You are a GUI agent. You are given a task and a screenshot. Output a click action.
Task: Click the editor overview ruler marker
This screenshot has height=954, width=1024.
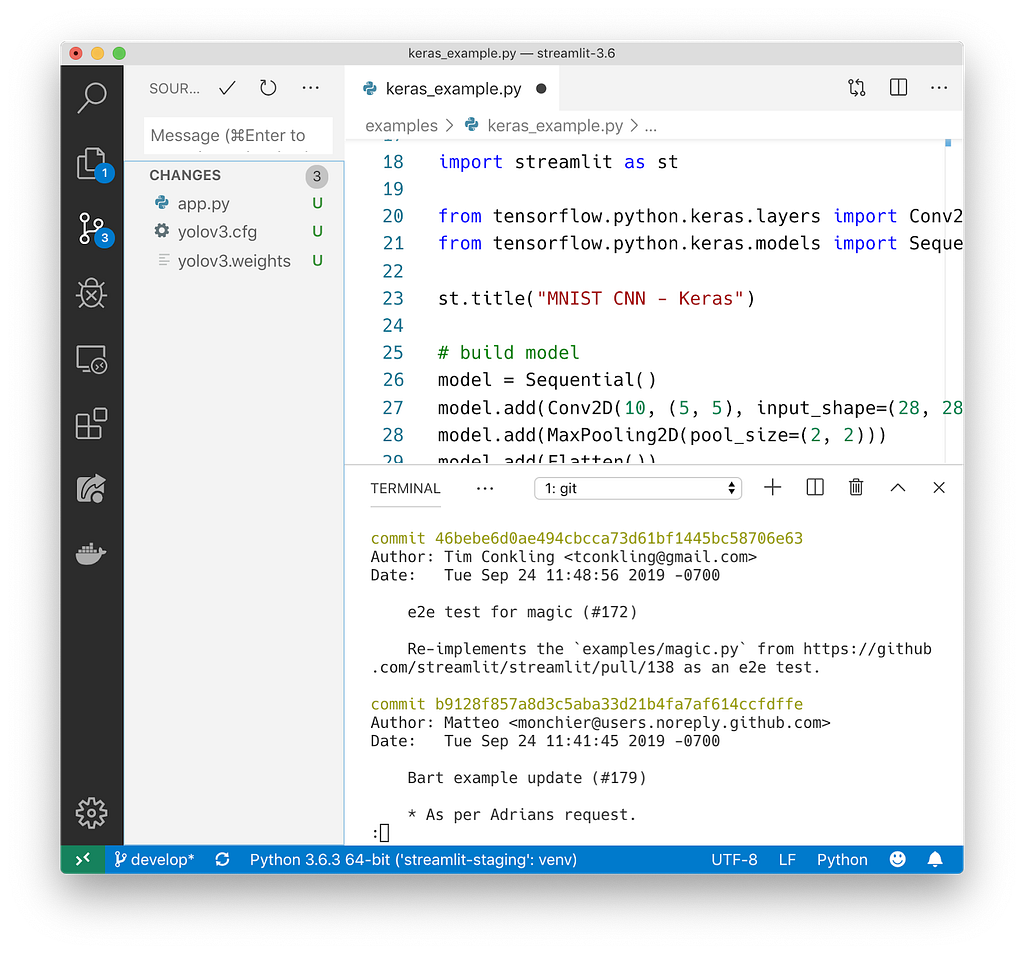948,142
